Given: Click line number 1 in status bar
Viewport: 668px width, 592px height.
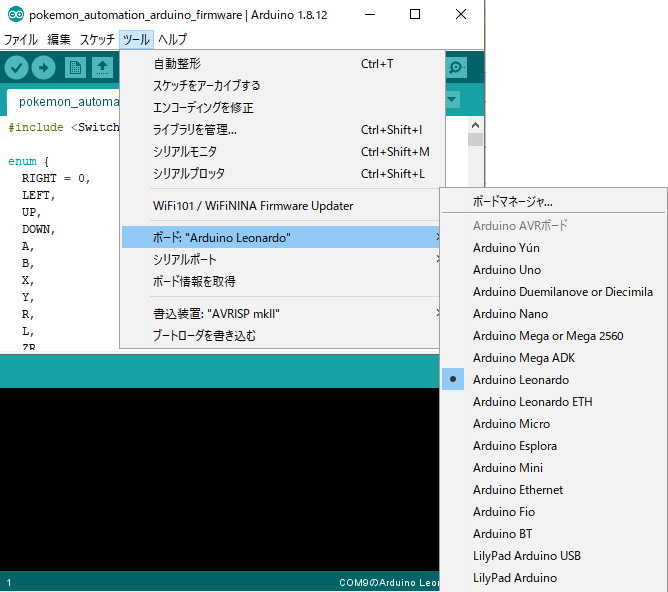Looking at the screenshot, I should pos(9,583).
